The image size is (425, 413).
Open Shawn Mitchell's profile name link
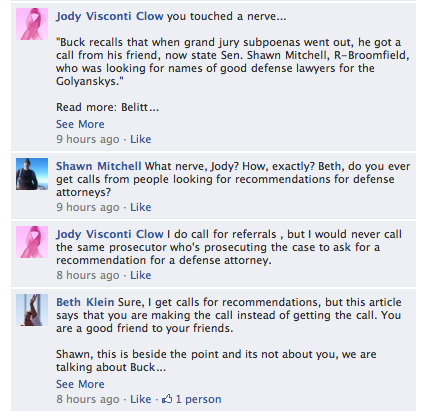tap(99, 166)
